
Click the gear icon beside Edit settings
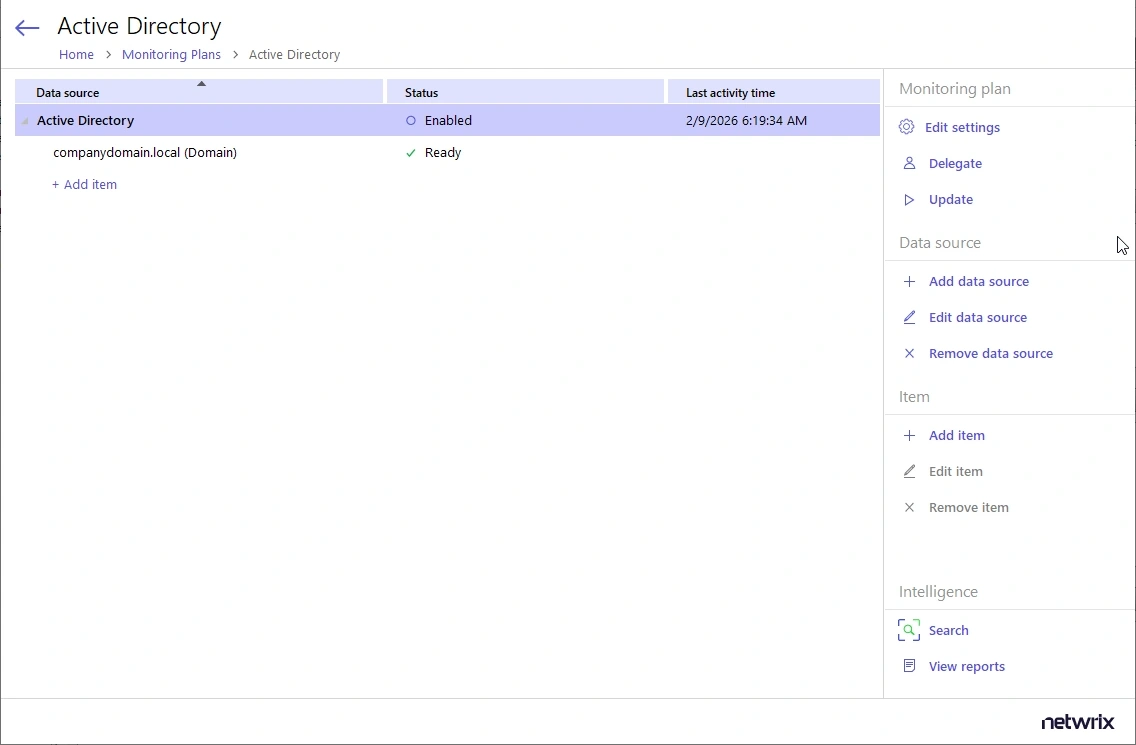[x=907, y=127]
